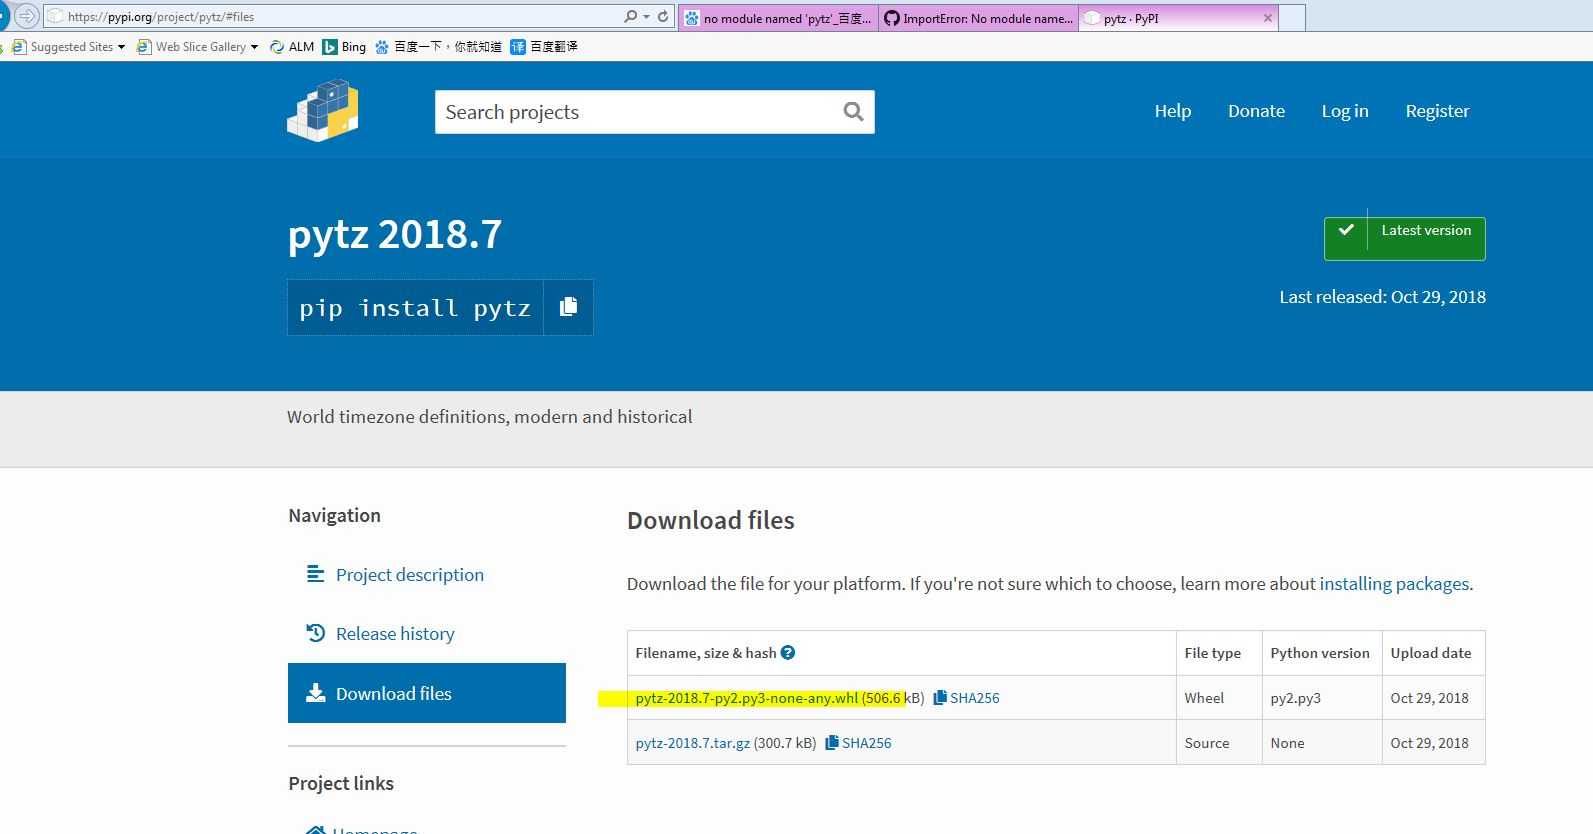Click the 百度翻译 favorites icon
1593x834 pixels.
click(518, 47)
